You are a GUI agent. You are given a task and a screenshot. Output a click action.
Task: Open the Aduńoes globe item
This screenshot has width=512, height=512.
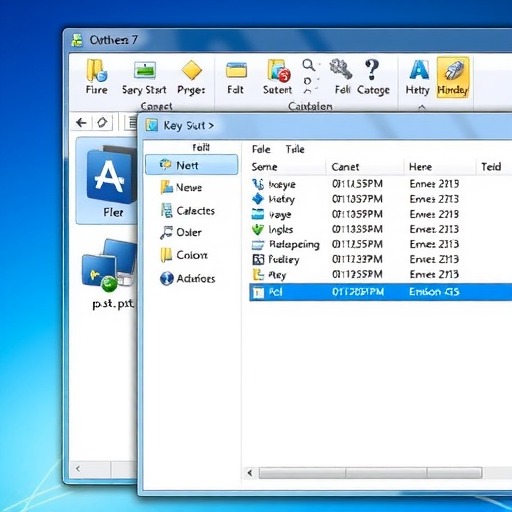[x=188, y=278]
